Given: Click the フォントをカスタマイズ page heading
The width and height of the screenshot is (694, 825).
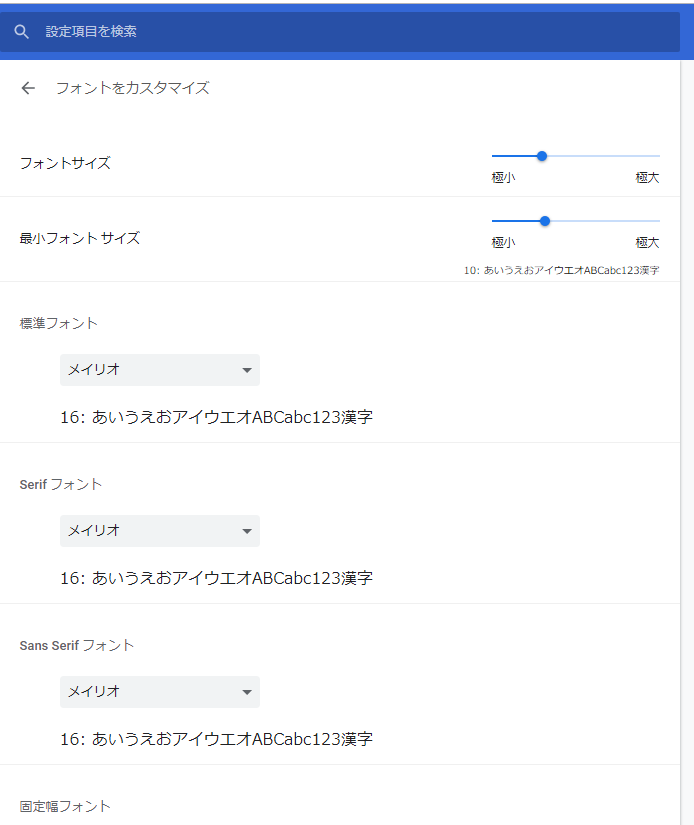Looking at the screenshot, I should coord(132,88).
